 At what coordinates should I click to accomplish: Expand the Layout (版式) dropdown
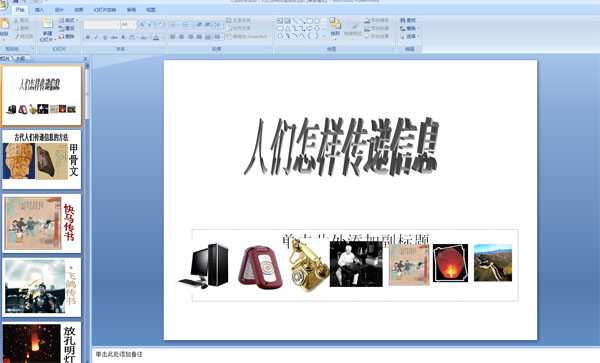click(x=68, y=20)
